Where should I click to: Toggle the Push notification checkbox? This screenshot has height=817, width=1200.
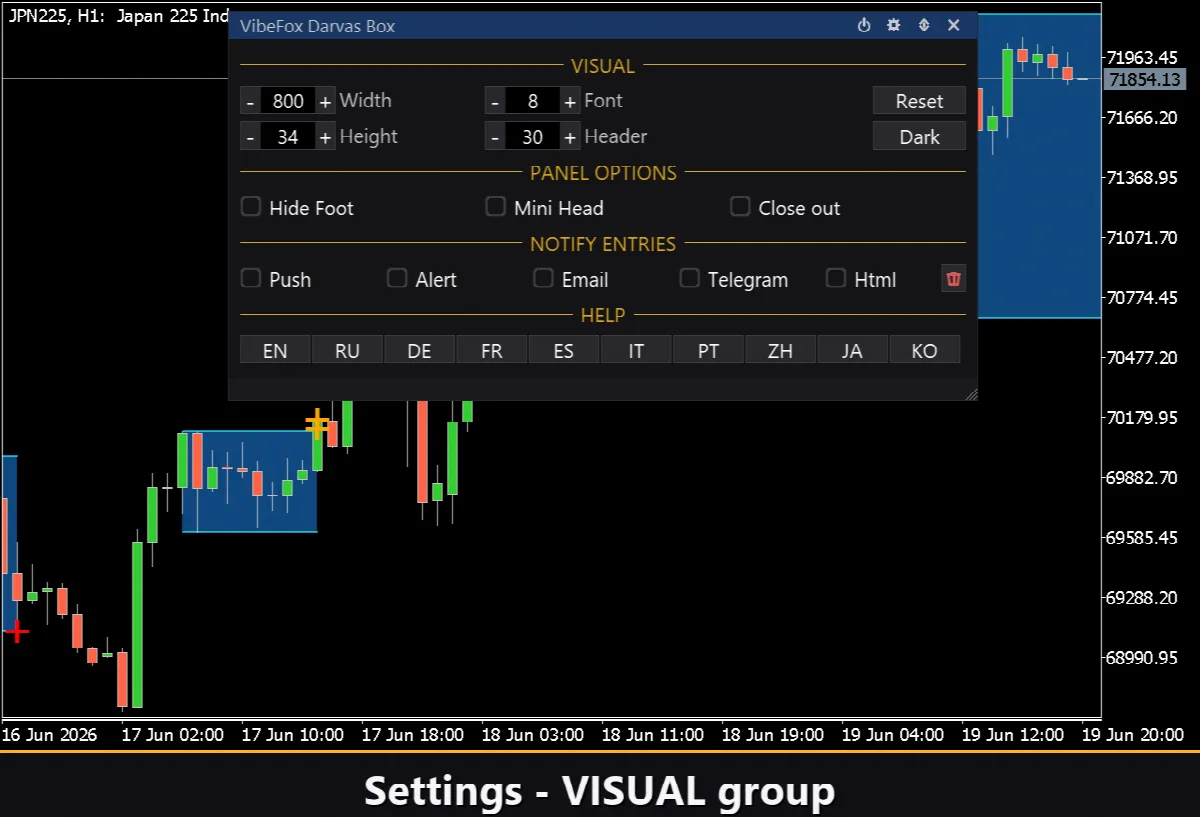(x=251, y=278)
